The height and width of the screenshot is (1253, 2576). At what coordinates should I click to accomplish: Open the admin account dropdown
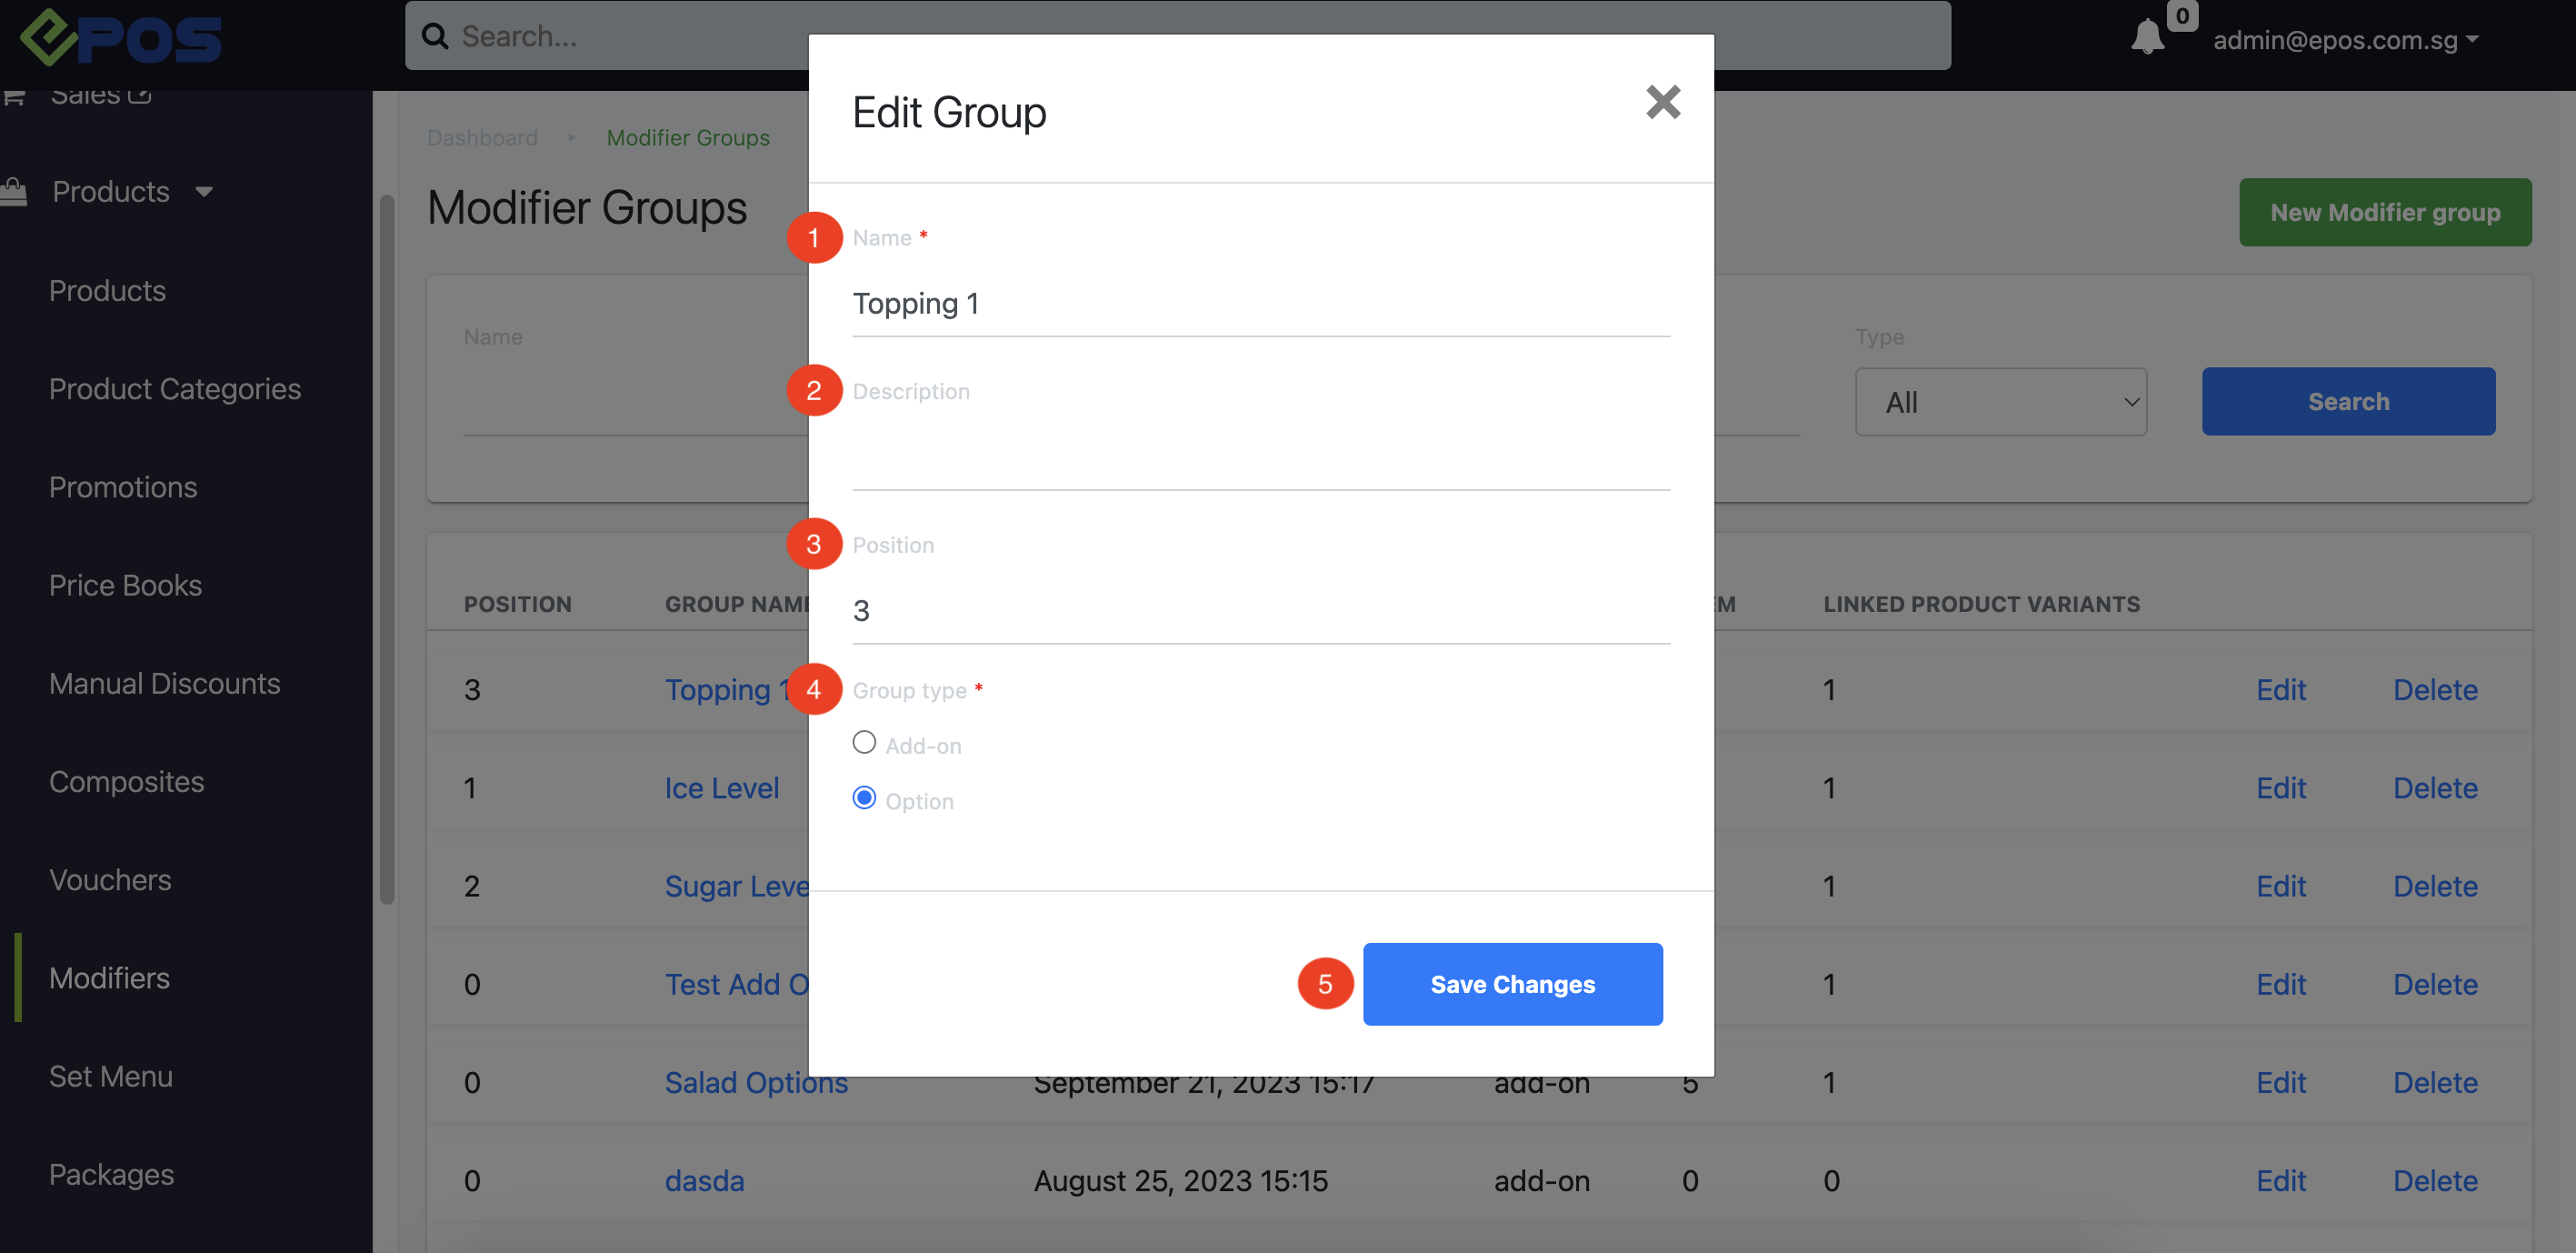coord(2344,40)
